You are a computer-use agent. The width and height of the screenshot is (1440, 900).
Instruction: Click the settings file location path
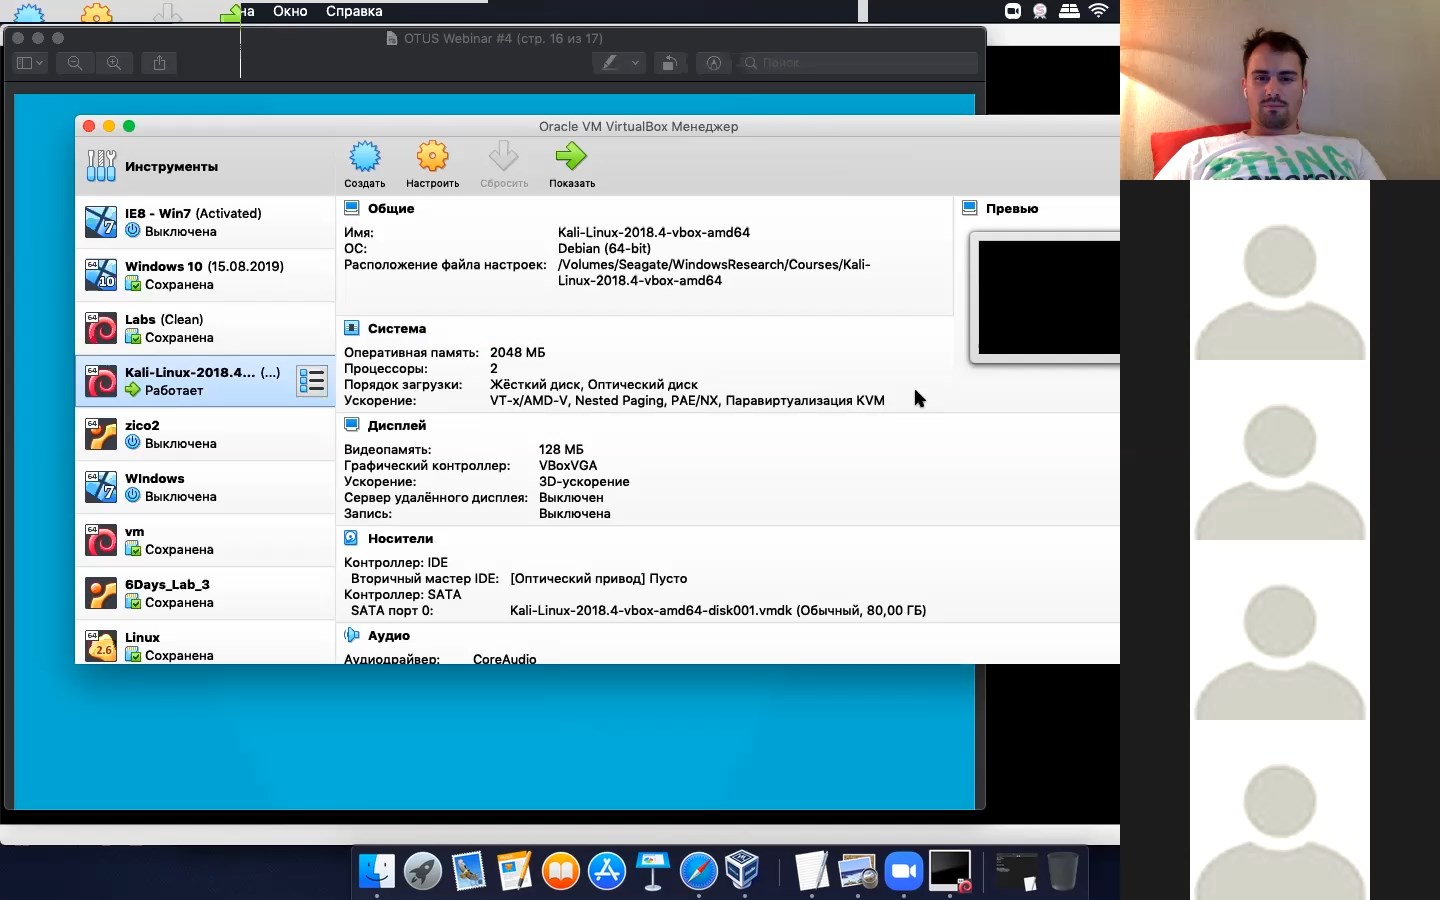pyautogui.click(x=714, y=273)
